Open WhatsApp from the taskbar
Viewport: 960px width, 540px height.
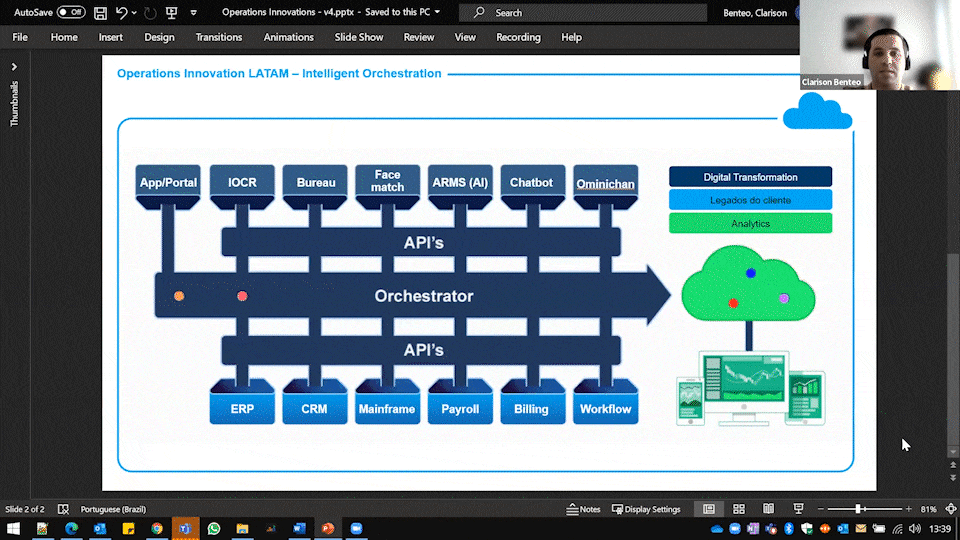coord(213,528)
